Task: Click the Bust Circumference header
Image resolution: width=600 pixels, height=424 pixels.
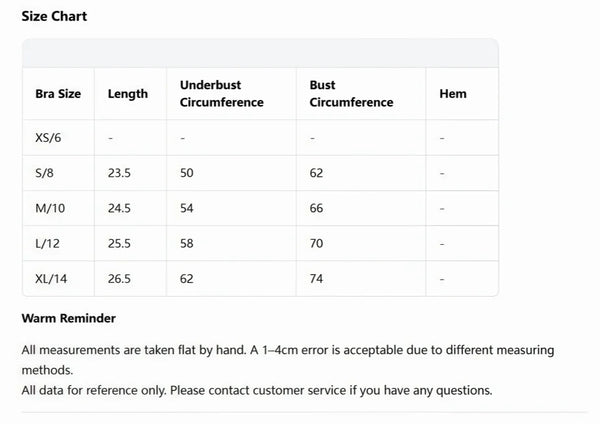Action: point(351,94)
